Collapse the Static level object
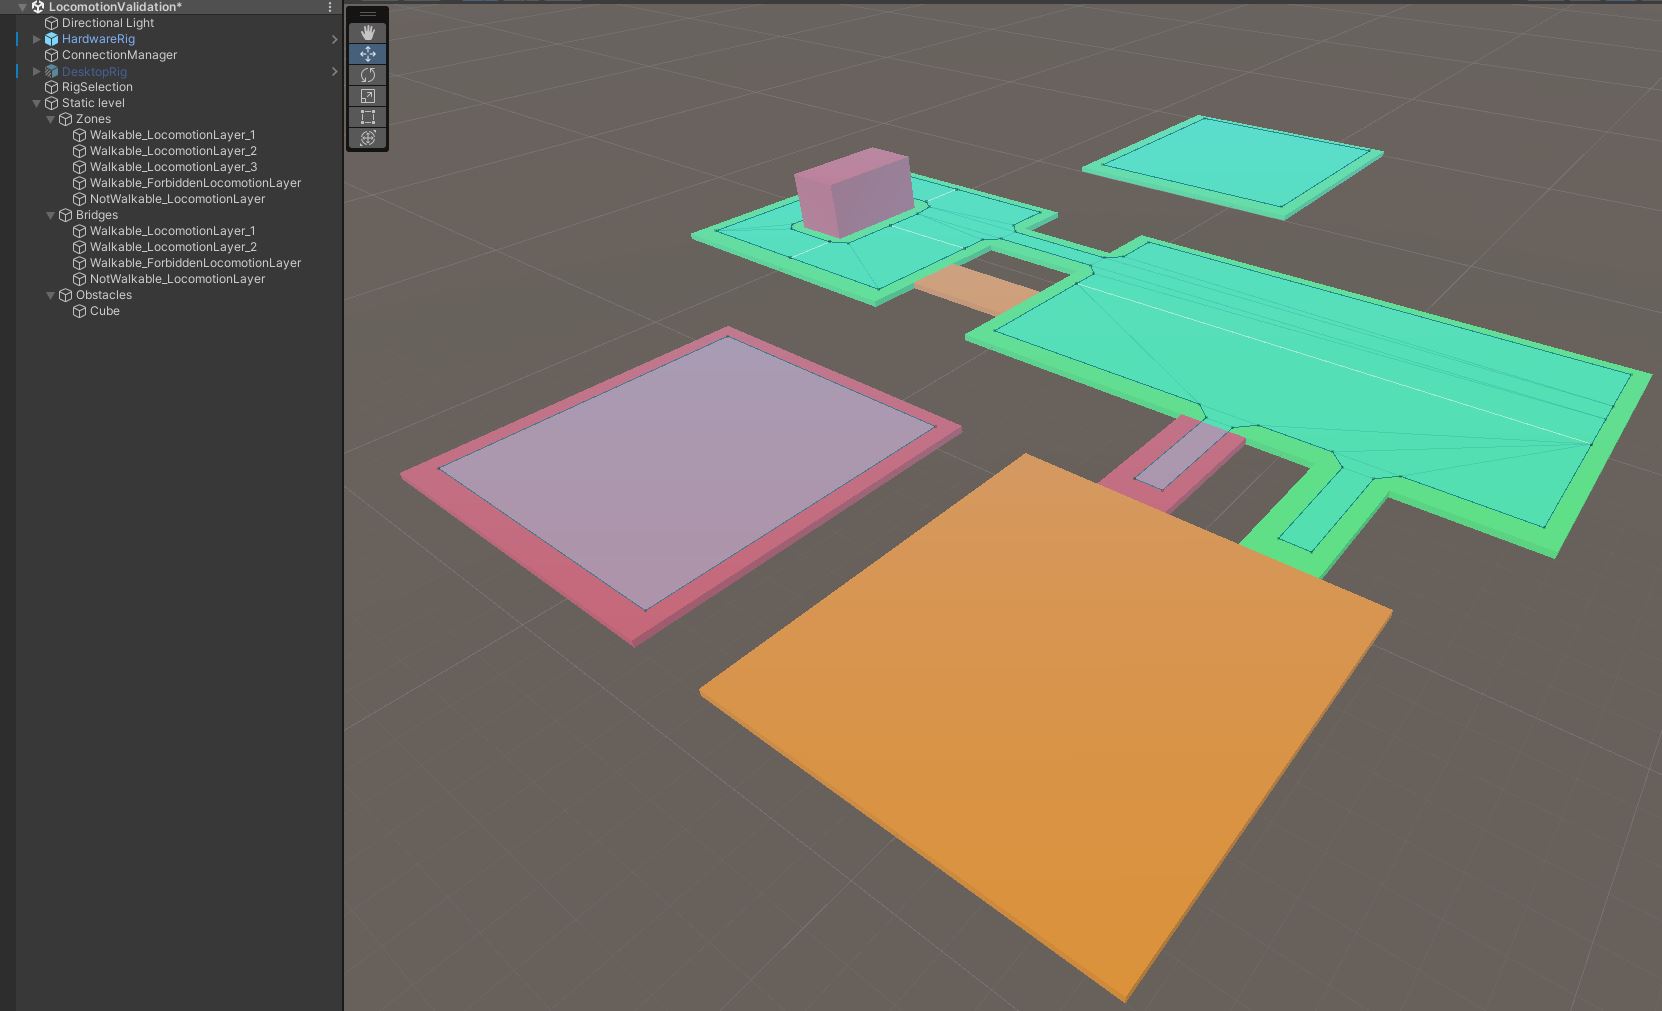Image resolution: width=1662 pixels, height=1011 pixels. pyautogui.click(x=37, y=103)
